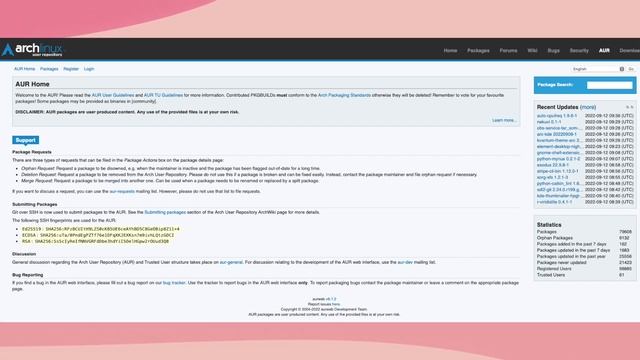Image resolution: width=640 pixels, height=360 pixels.
Task: Open the bug tracker link
Action: 174,283
